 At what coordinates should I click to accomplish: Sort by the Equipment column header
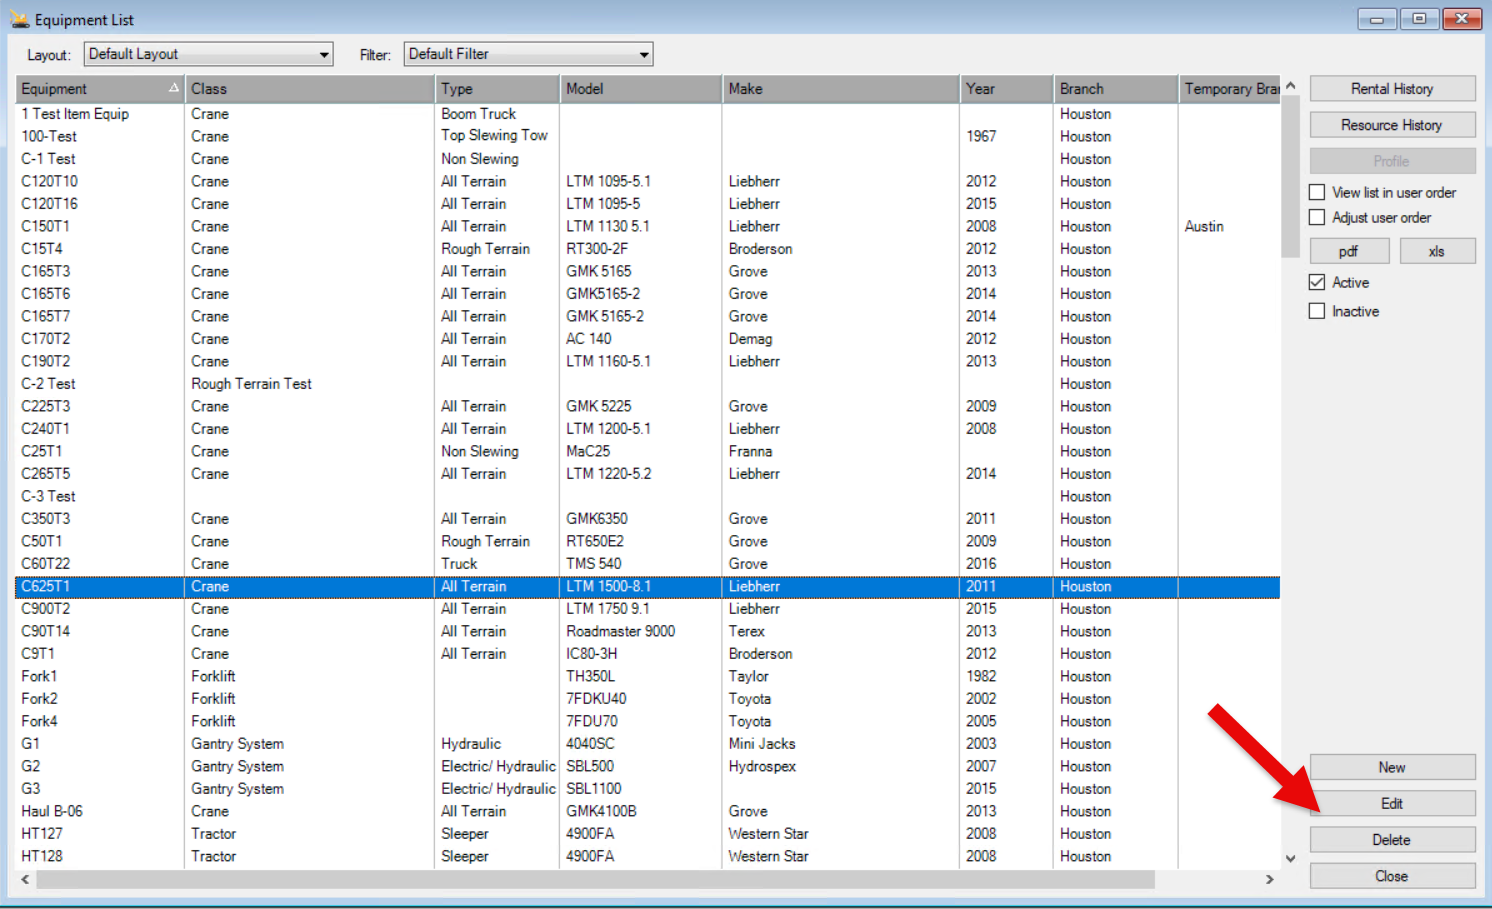click(x=100, y=89)
